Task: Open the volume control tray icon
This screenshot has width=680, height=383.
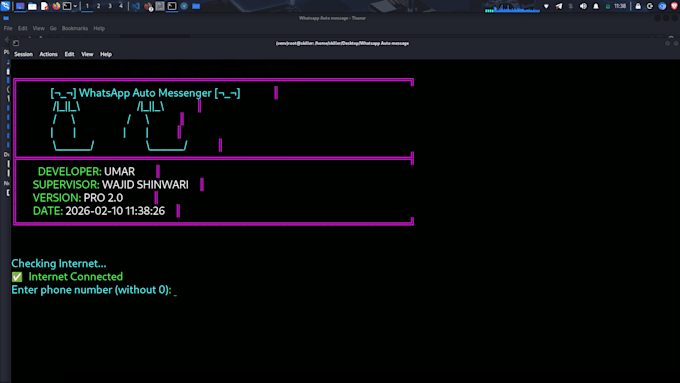Action: 583,6
